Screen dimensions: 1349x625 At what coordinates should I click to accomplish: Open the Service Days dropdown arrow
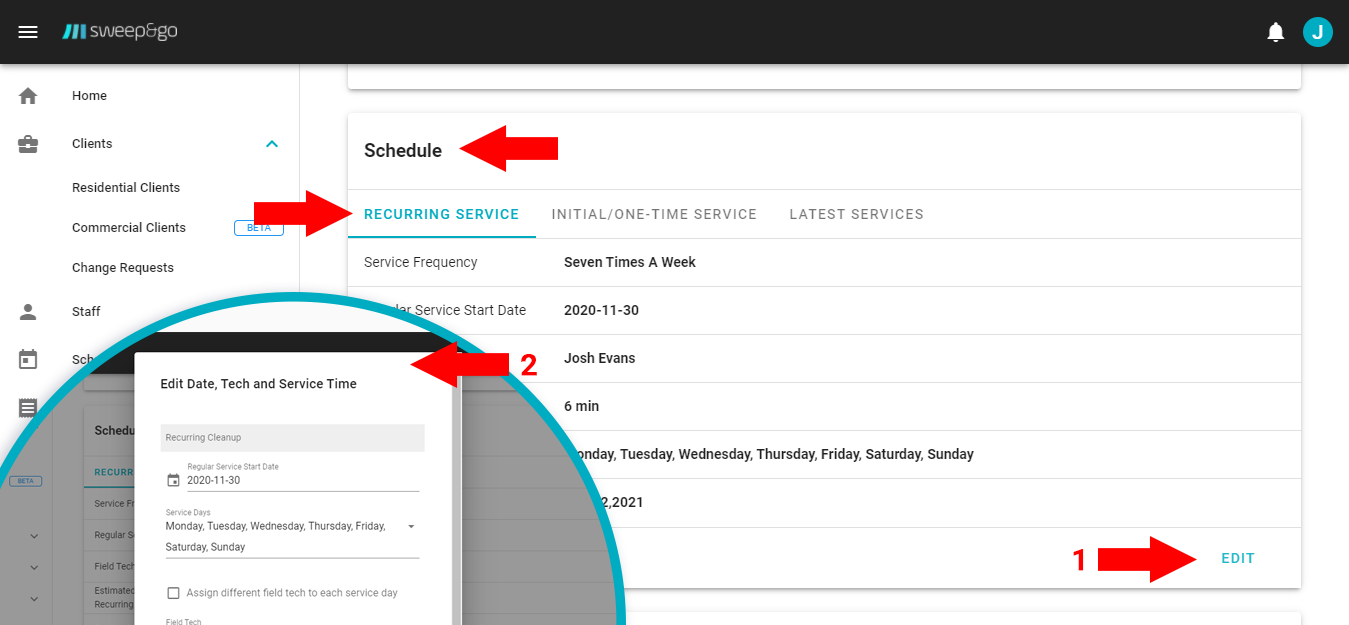[410, 526]
